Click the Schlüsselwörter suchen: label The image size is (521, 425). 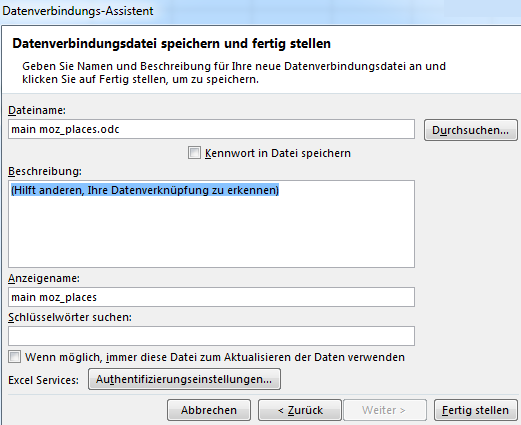(x=70, y=317)
